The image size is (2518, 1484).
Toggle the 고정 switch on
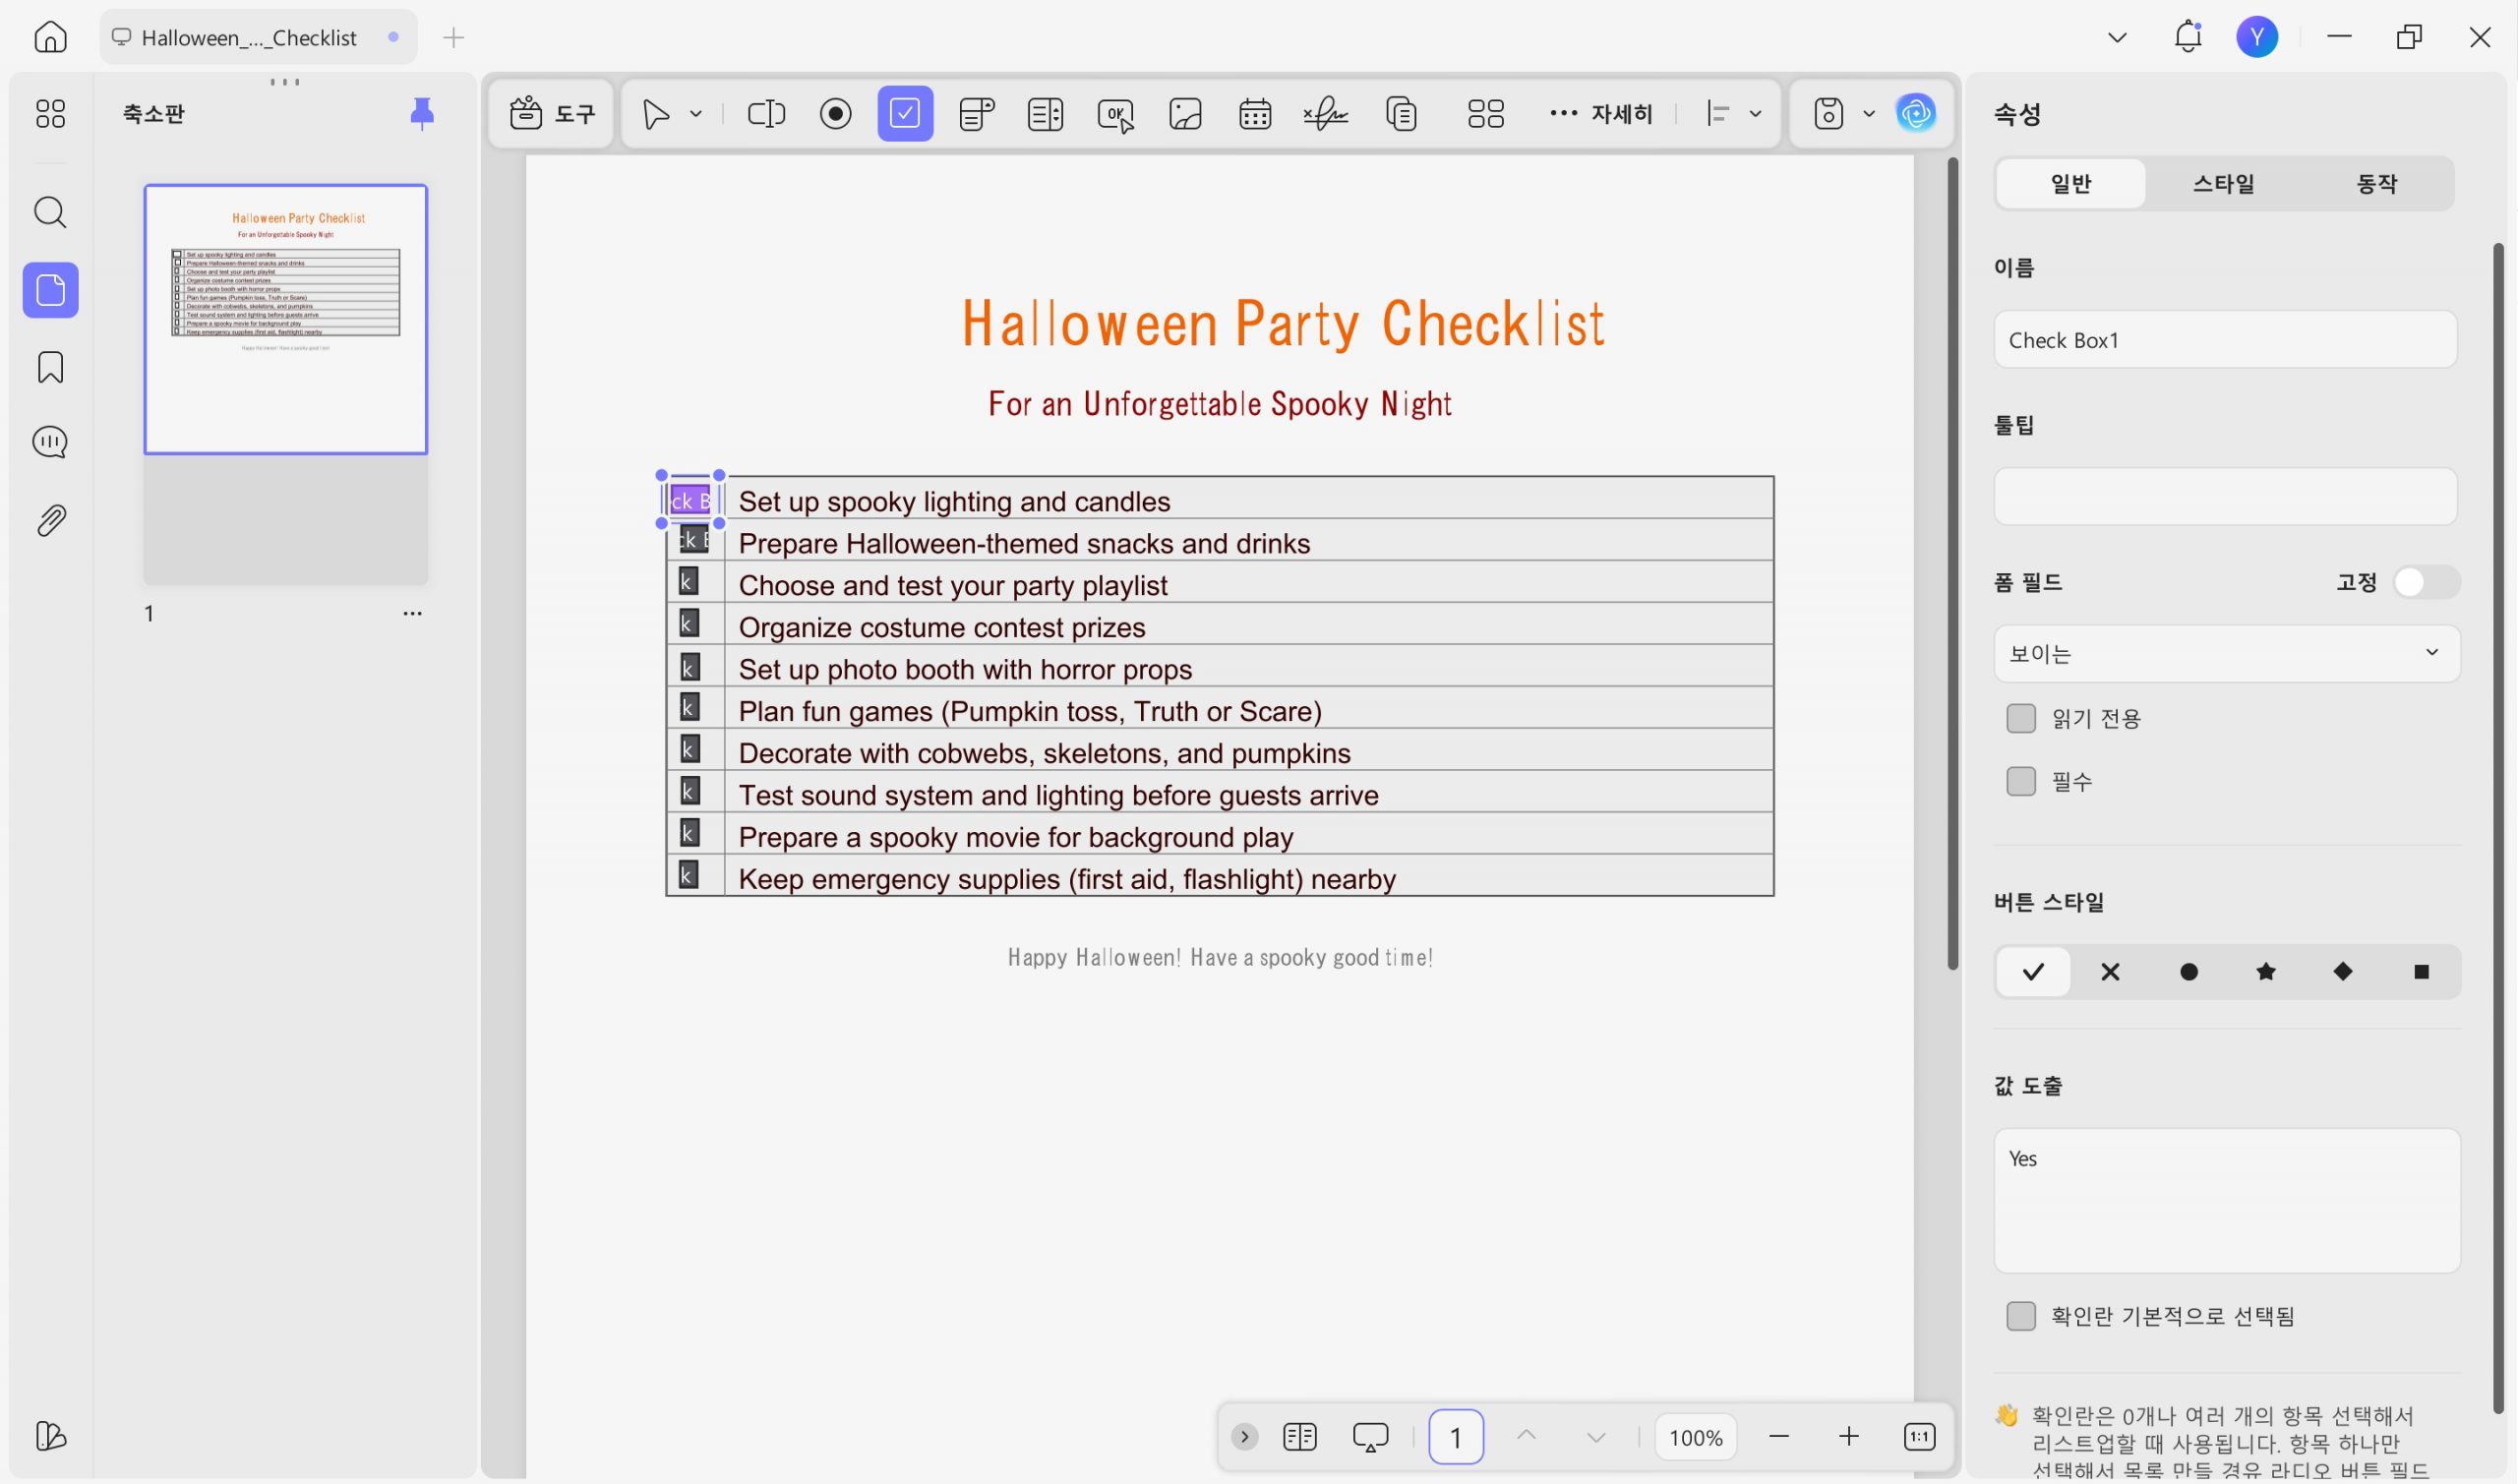(x=2426, y=582)
